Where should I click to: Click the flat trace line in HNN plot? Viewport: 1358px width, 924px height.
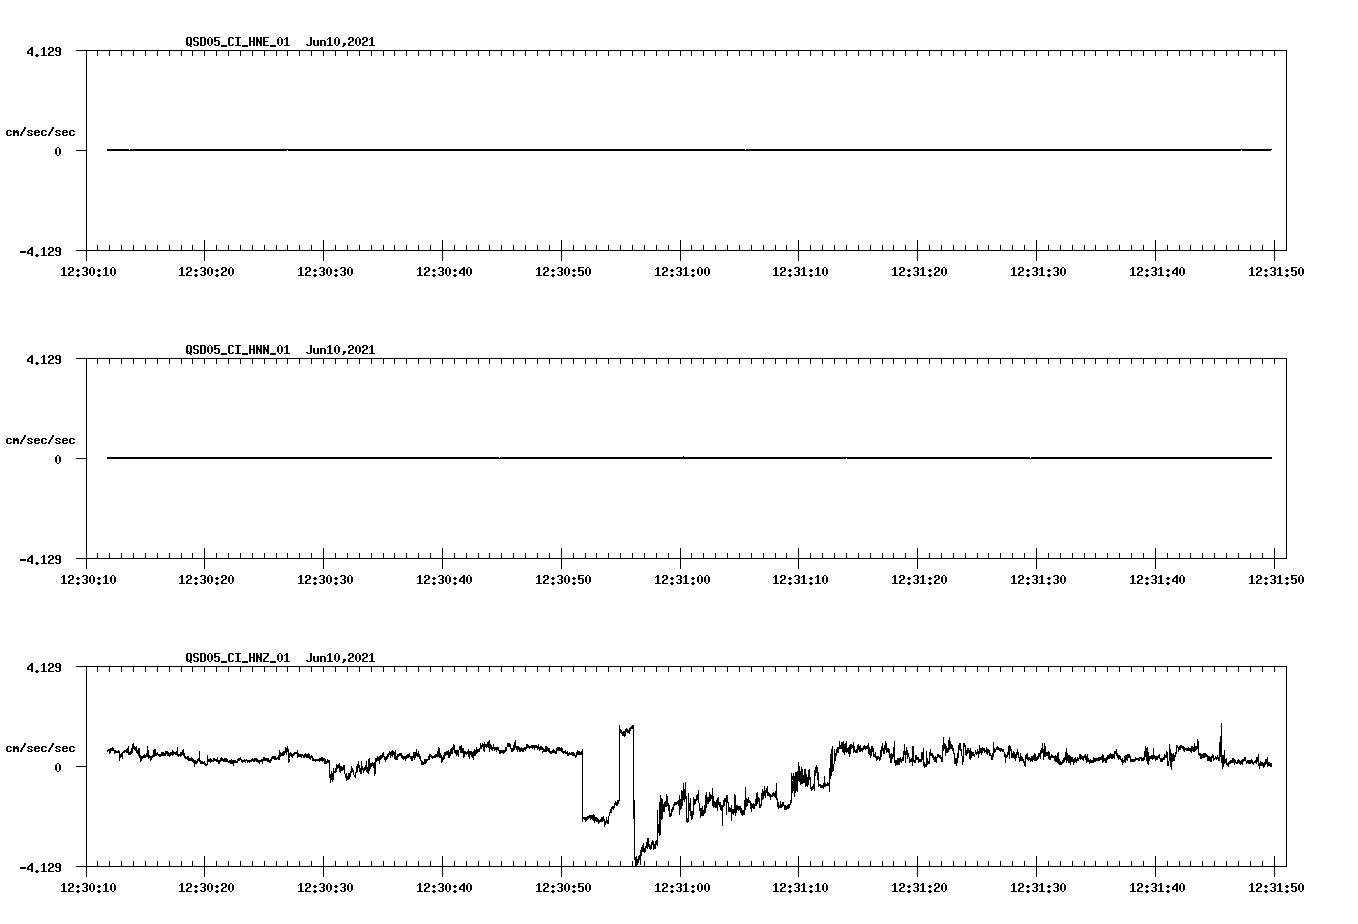pyautogui.click(x=689, y=458)
